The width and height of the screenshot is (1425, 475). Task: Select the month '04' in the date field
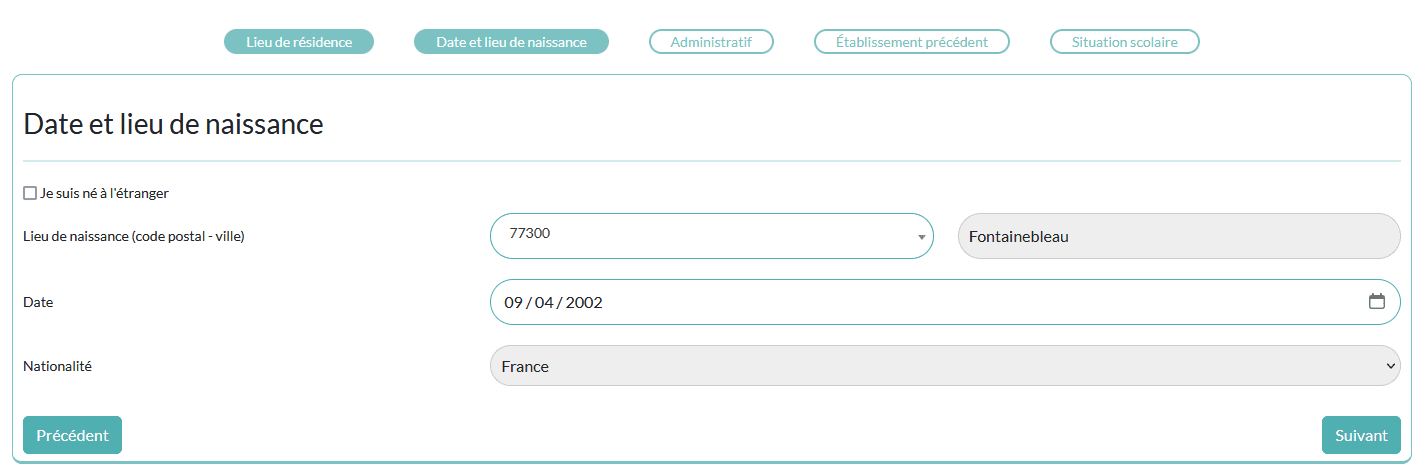pos(544,302)
